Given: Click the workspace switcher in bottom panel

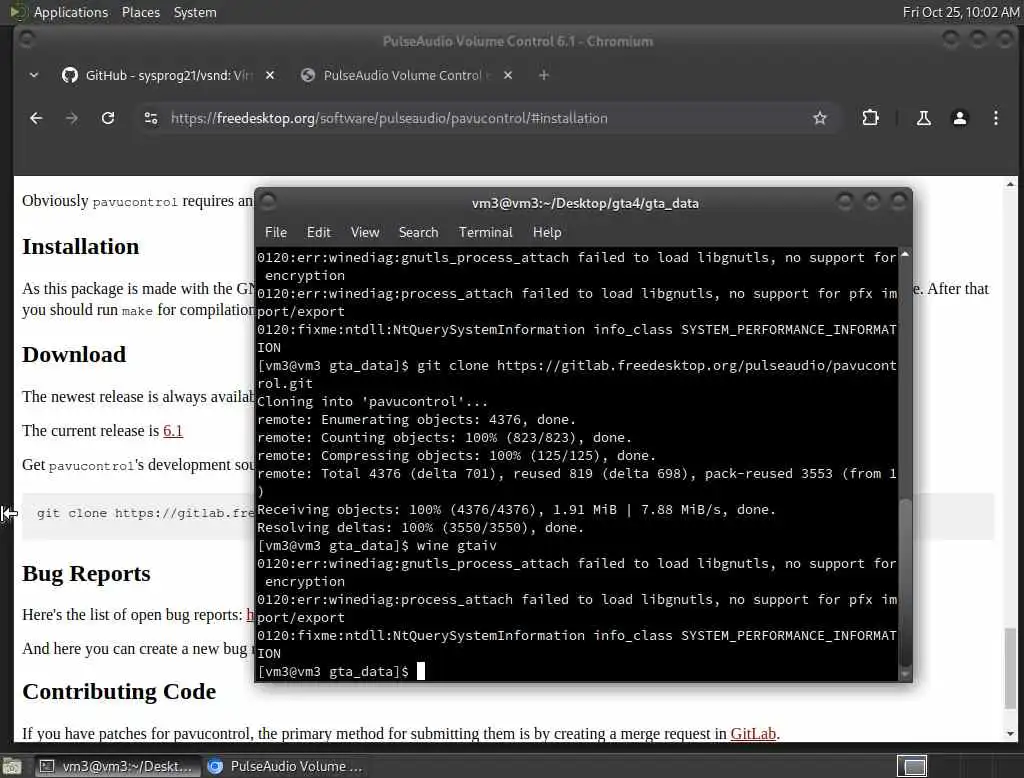Looking at the screenshot, I should click(x=912, y=766).
